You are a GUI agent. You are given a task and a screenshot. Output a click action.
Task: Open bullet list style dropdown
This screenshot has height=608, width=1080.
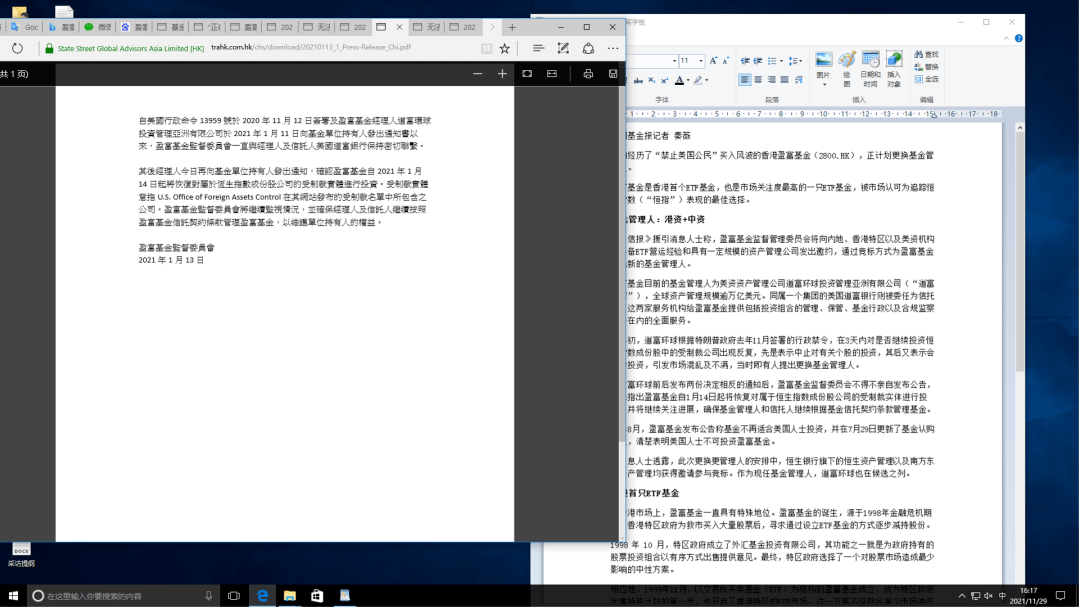point(781,61)
